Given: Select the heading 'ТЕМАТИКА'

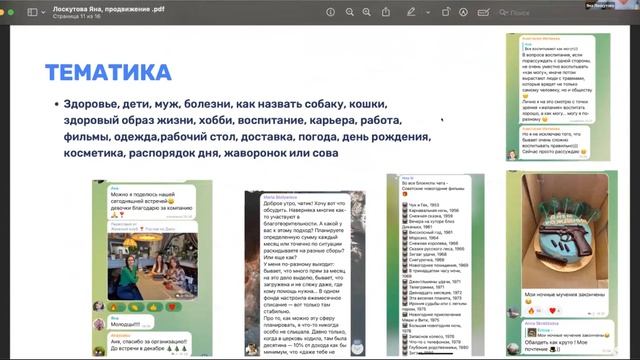Looking at the screenshot, I should (x=108, y=72).
